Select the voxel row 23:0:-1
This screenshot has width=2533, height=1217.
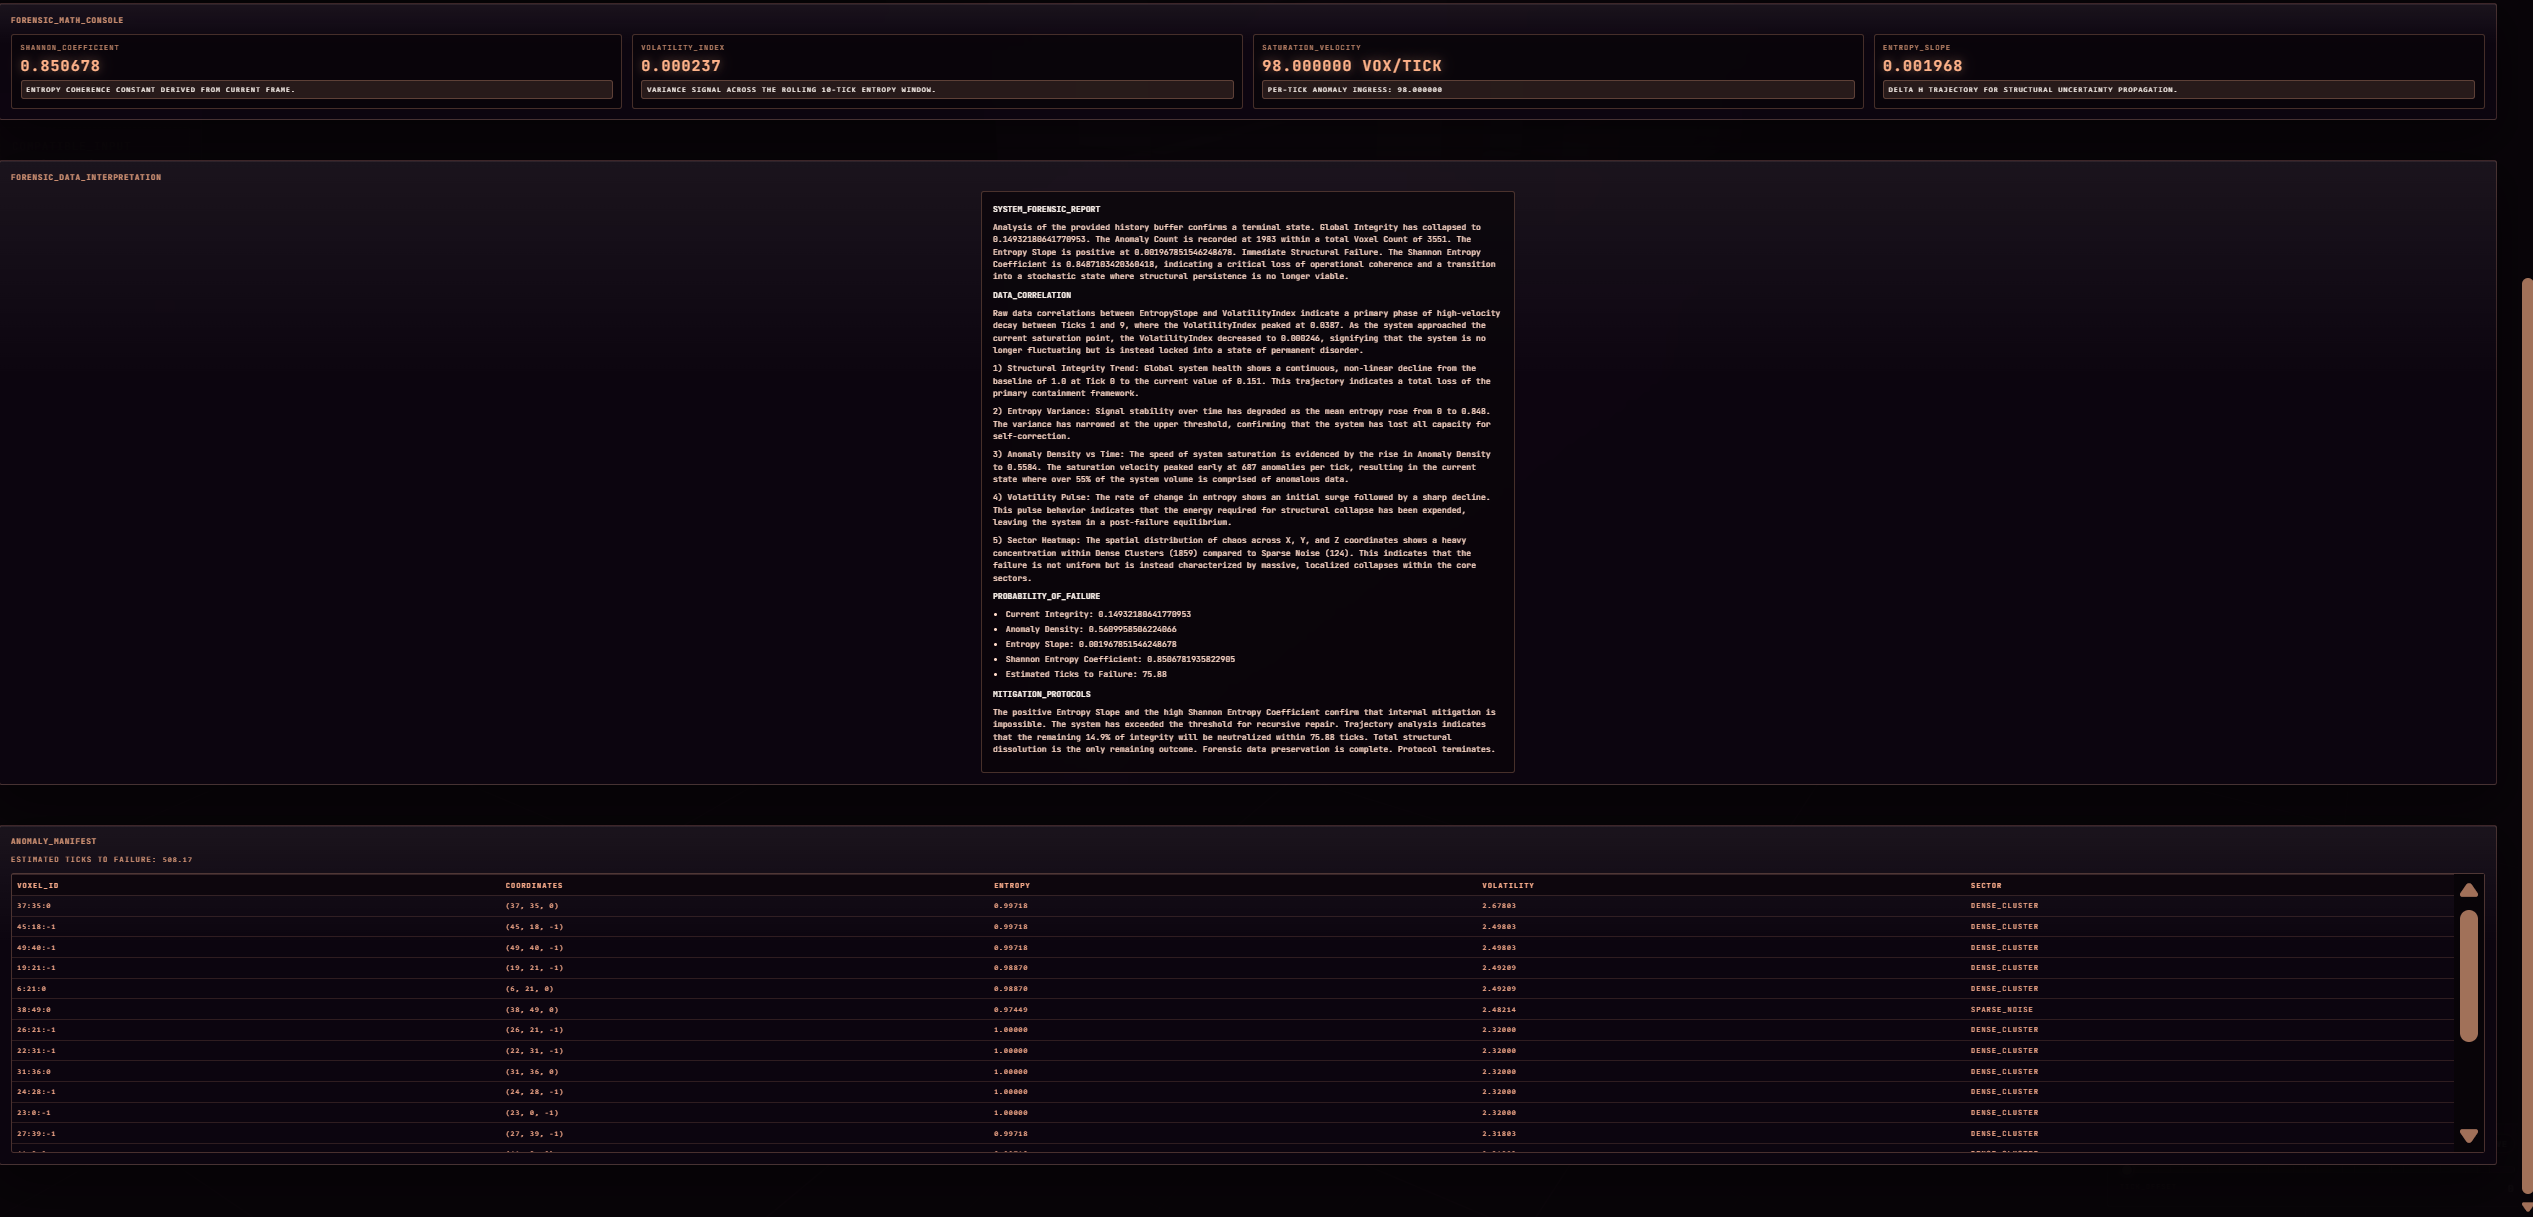tap(33, 1112)
